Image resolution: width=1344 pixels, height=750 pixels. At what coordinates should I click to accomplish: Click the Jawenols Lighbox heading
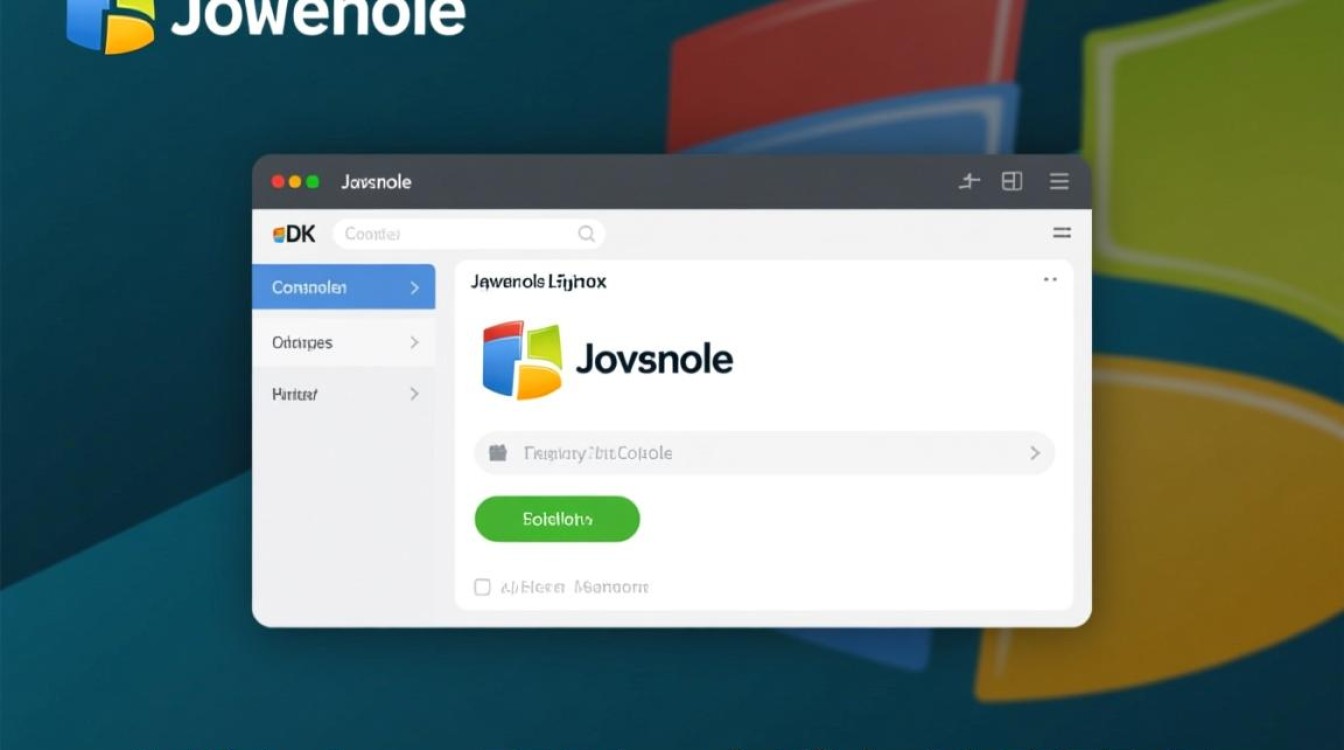539,281
